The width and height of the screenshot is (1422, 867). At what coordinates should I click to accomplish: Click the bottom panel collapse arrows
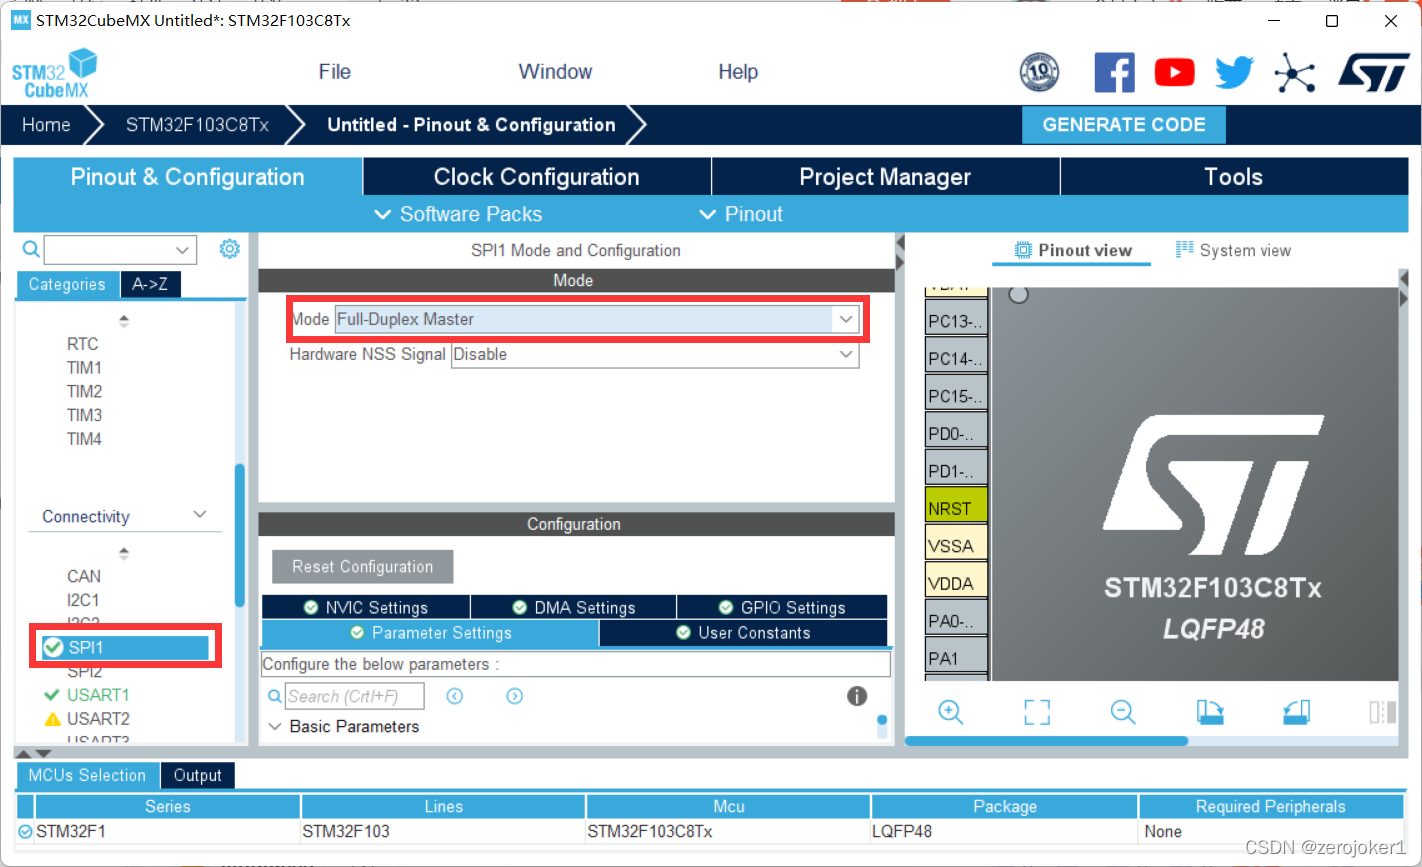coord(32,753)
